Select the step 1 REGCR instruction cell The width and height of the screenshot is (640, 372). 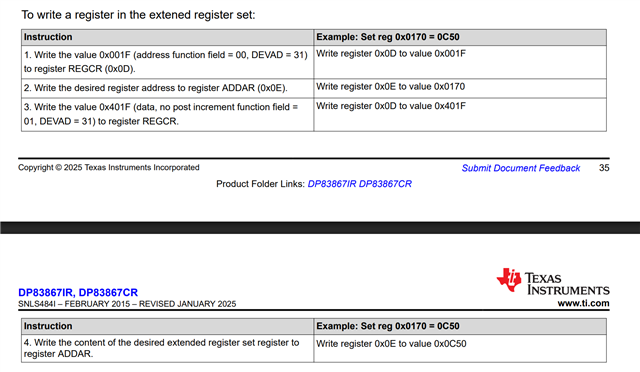tap(167, 62)
